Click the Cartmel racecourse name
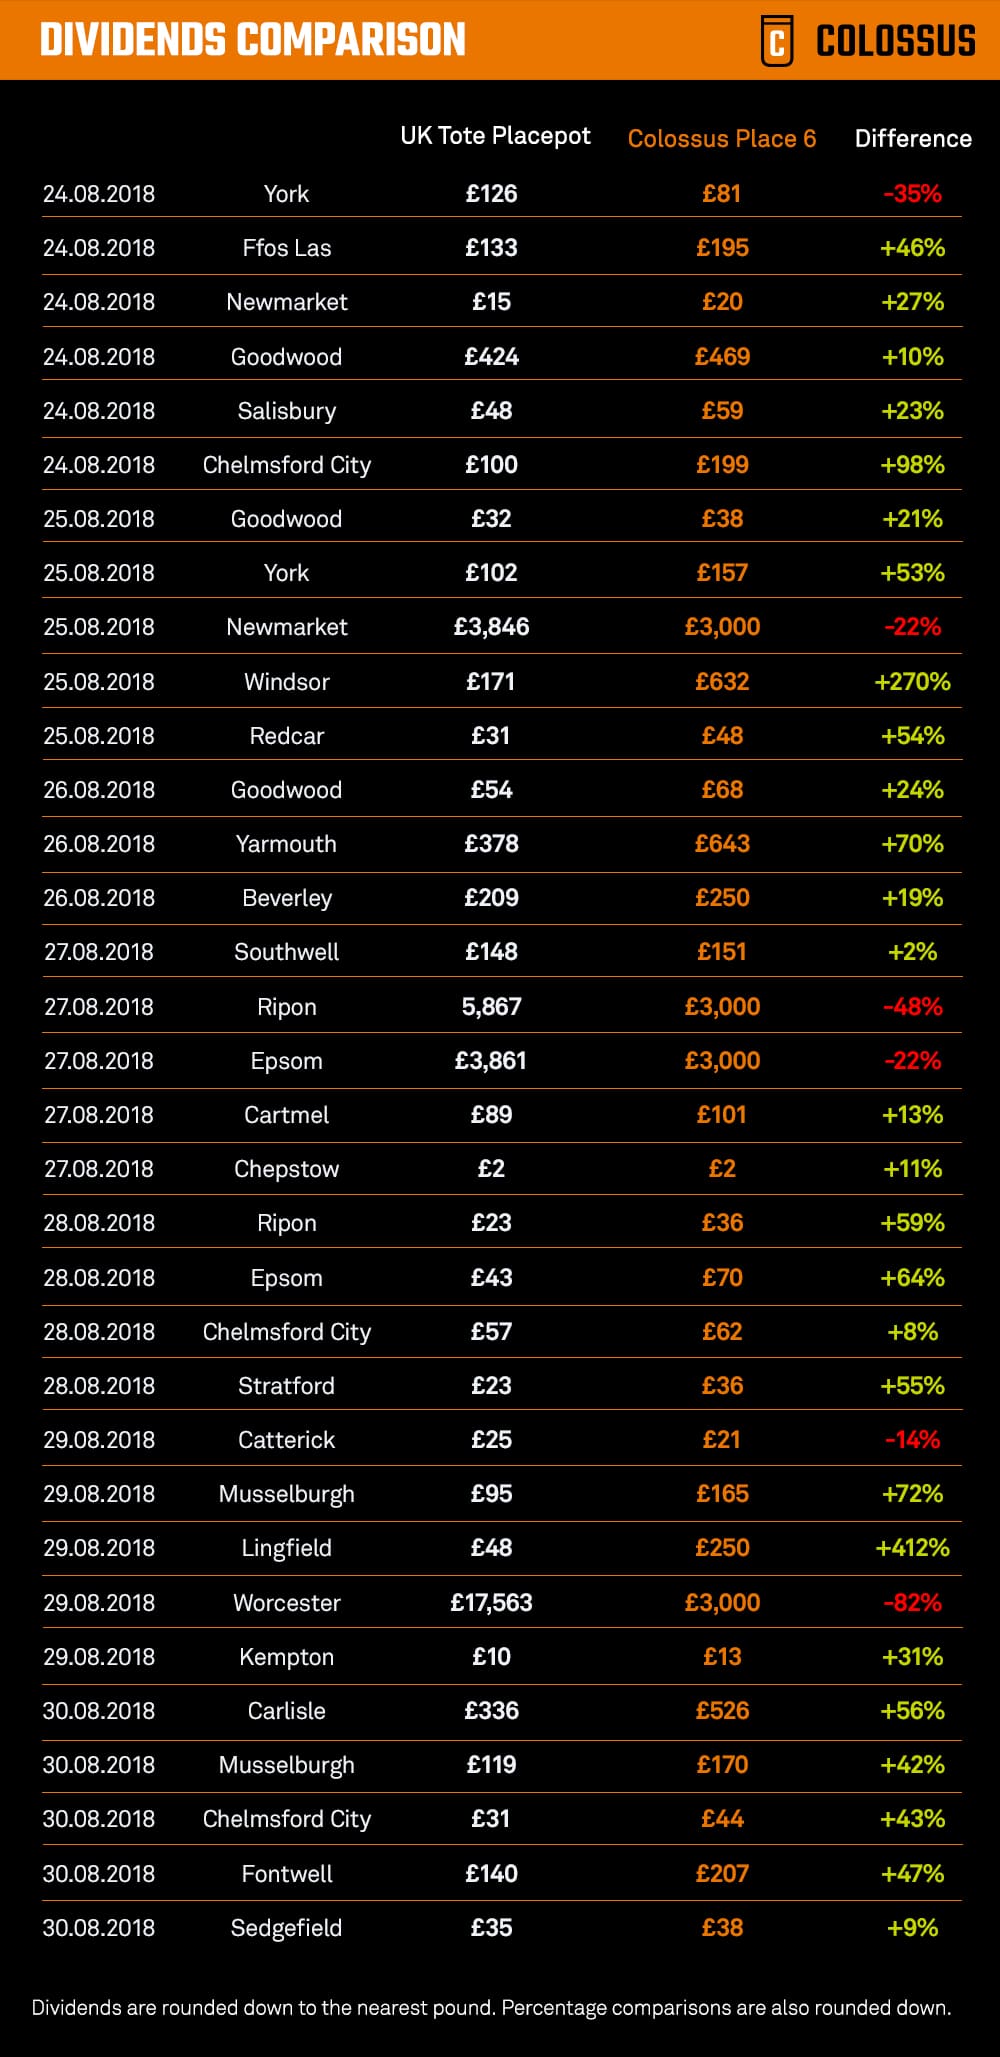Image resolution: width=1000 pixels, height=2057 pixels. point(286,1115)
